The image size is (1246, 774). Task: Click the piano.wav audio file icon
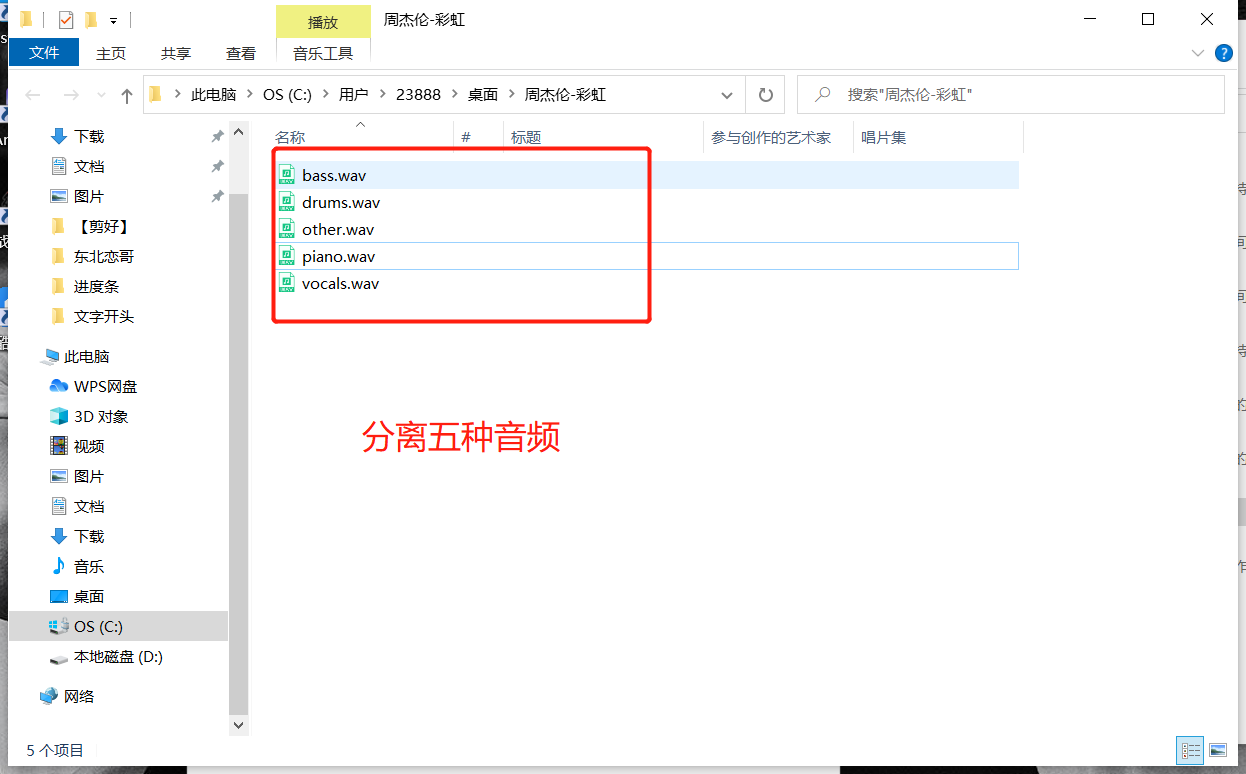pyautogui.click(x=287, y=256)
